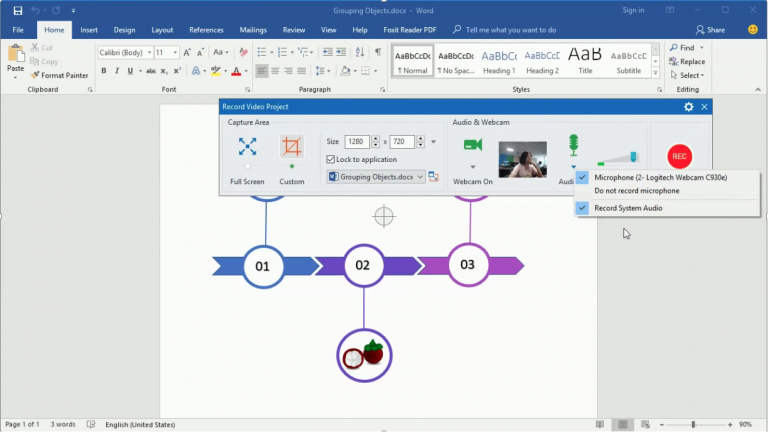The width and height of the screenshot is (768, 432).
Task: Align text left
Action: (x=262, y=71)
